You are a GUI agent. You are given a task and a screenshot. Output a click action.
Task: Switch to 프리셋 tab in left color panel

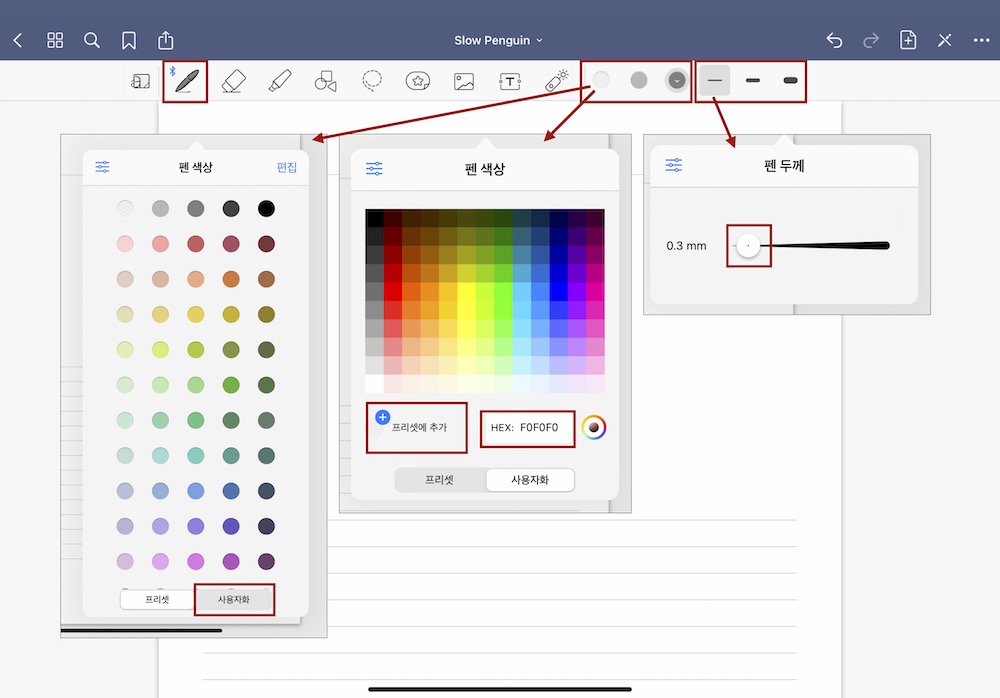[157, 600]
